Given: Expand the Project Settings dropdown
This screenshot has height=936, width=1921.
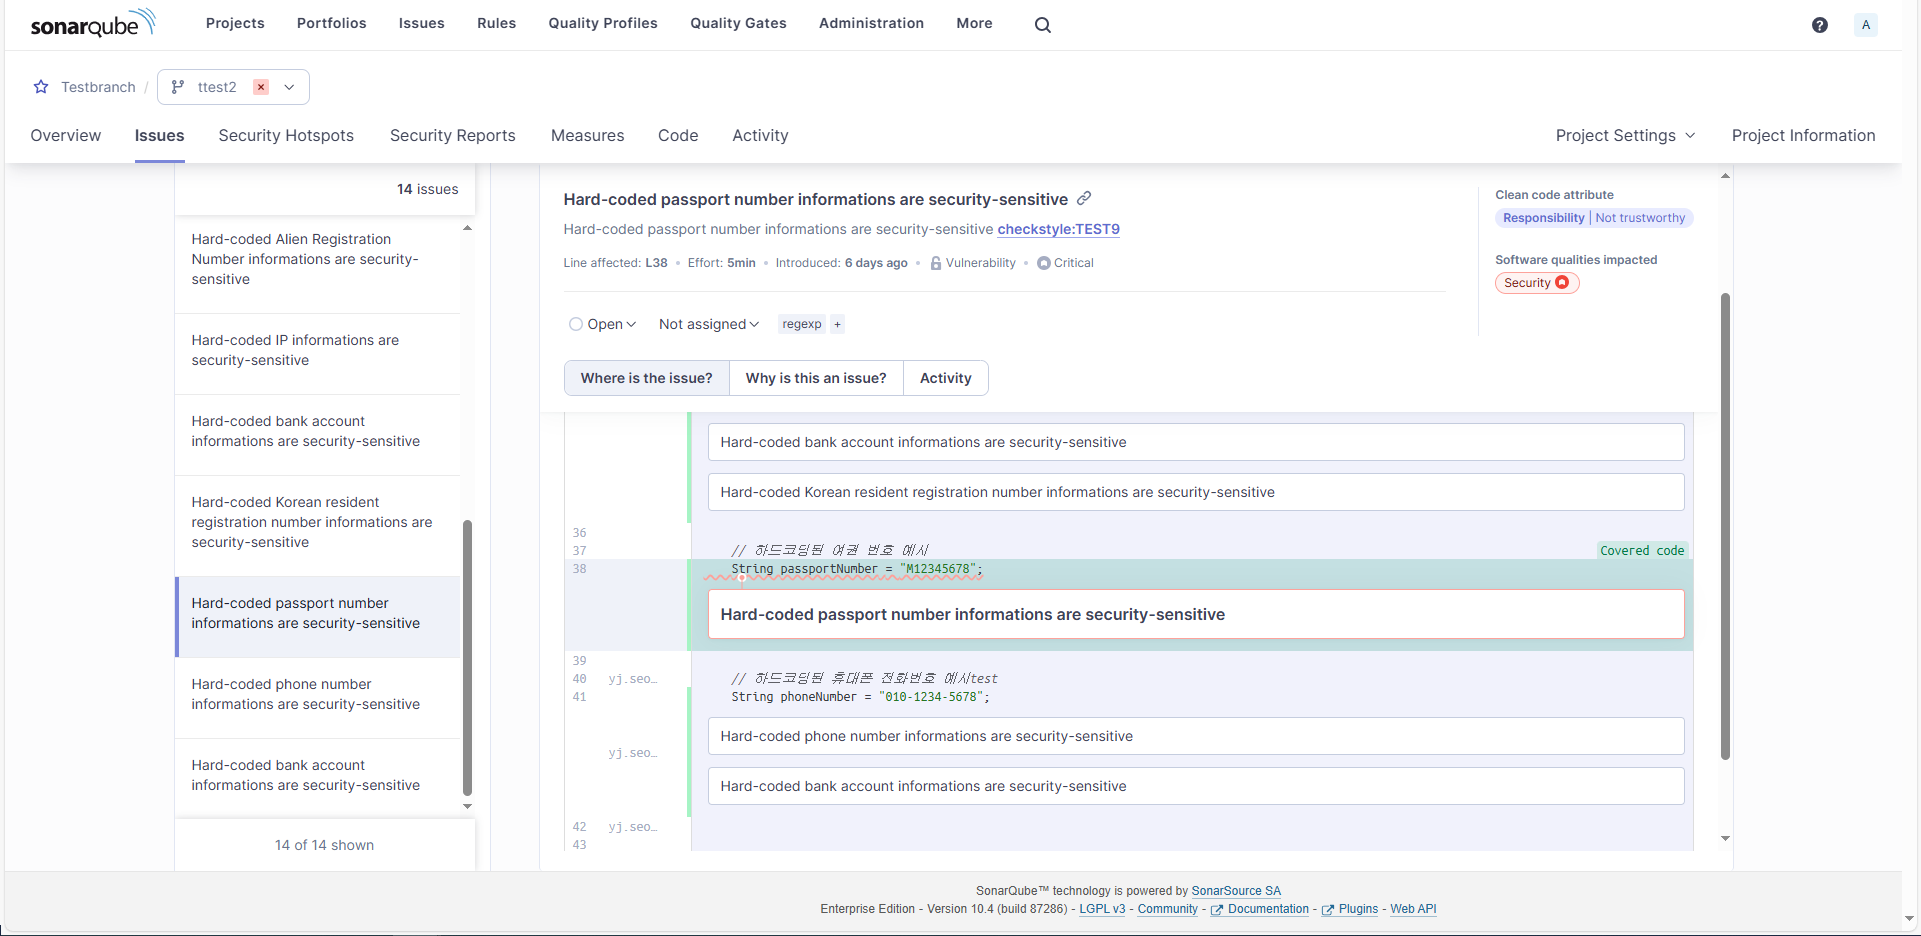Looking at the screenshot, I should tap(1625, 135).
